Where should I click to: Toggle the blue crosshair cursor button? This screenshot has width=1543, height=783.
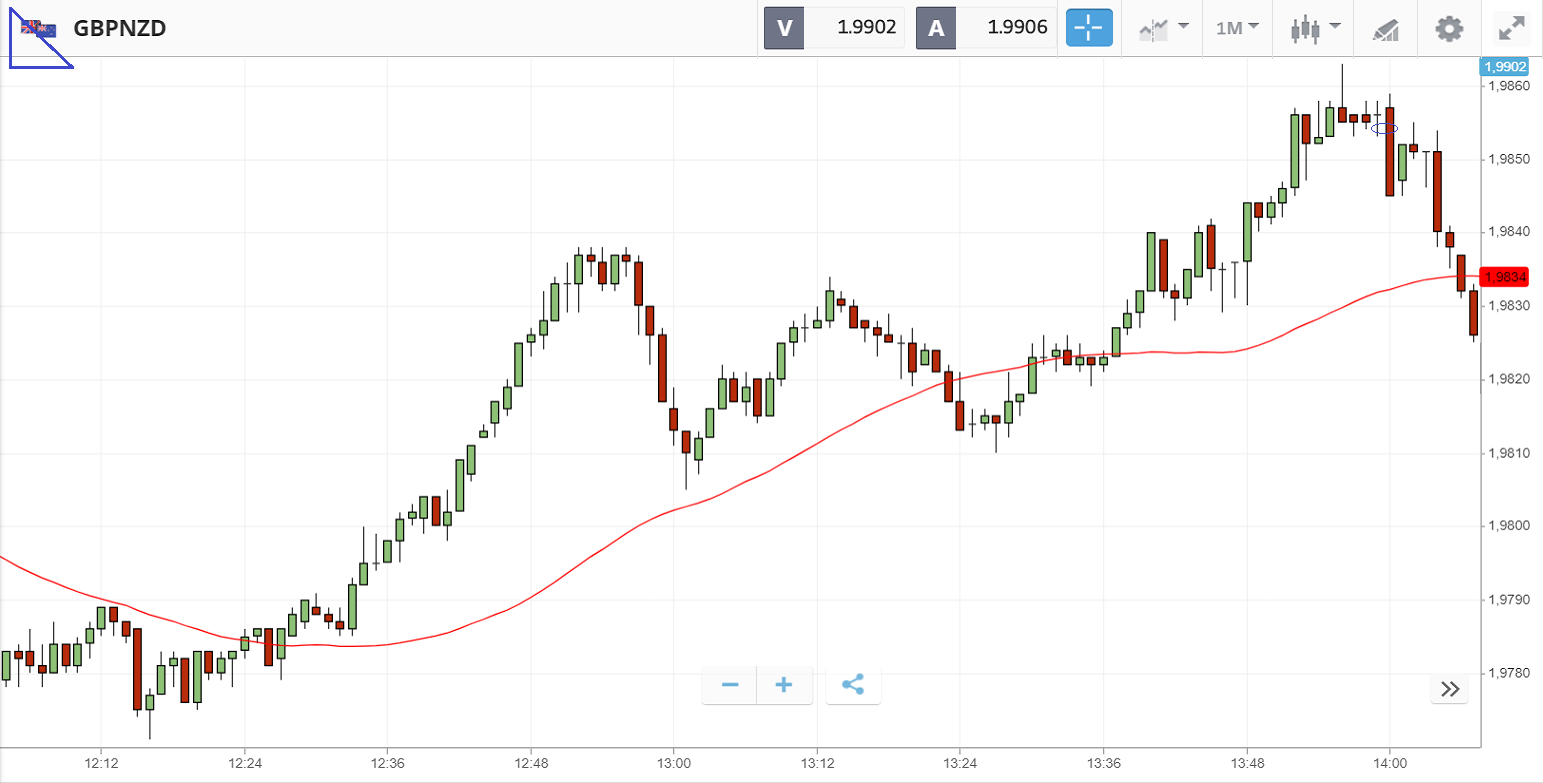[1088, 28]
